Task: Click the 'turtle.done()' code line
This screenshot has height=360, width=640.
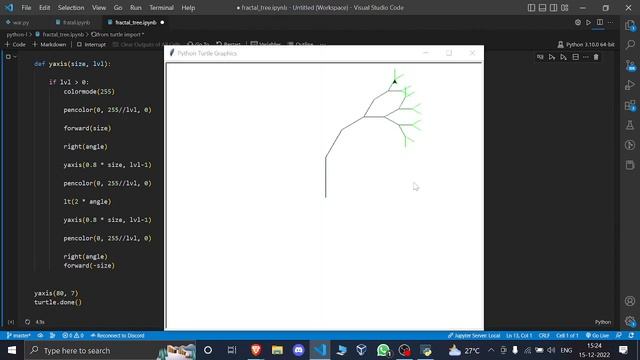Action: click(58, 302)
